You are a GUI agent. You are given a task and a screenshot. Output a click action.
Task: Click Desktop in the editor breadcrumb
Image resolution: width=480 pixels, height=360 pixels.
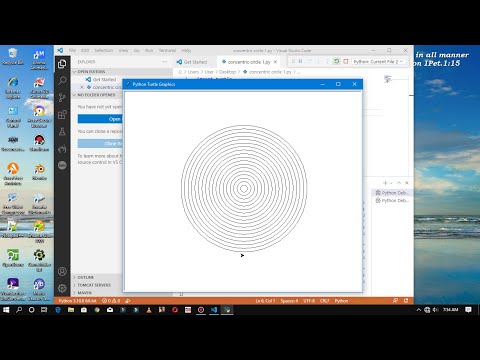click(x=228, y=72)
